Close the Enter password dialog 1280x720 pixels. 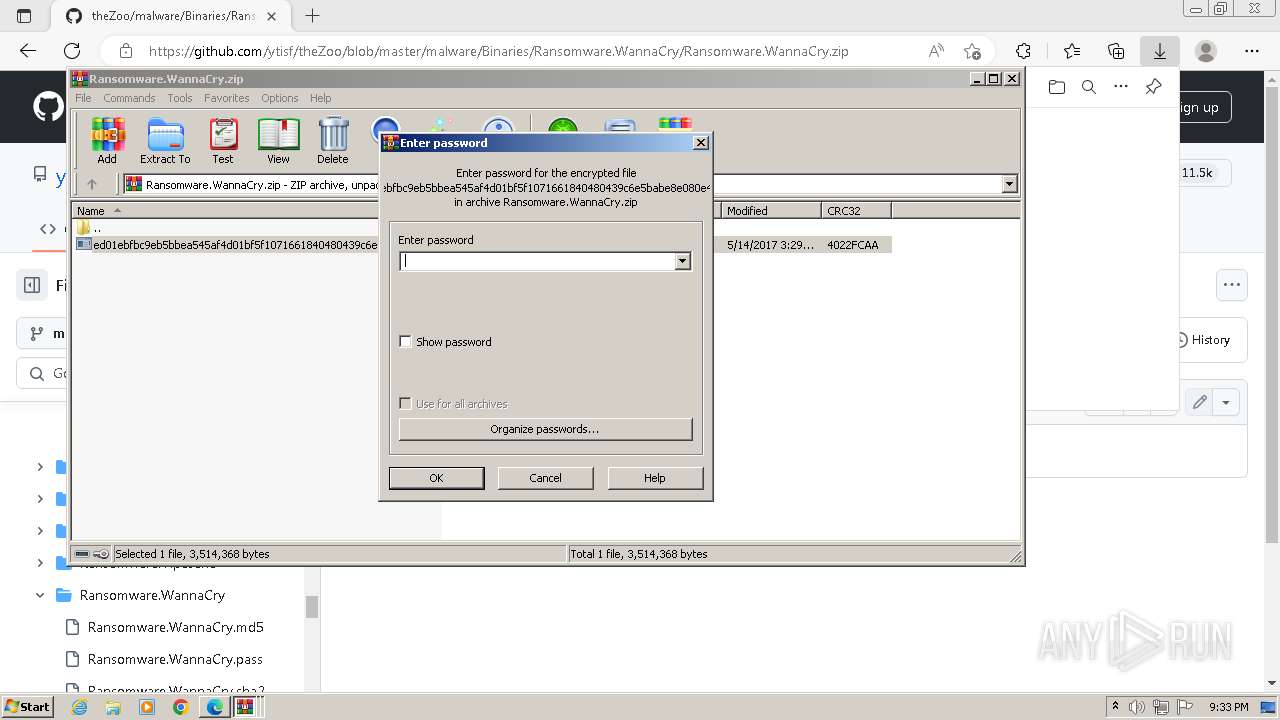click(701, 143)
